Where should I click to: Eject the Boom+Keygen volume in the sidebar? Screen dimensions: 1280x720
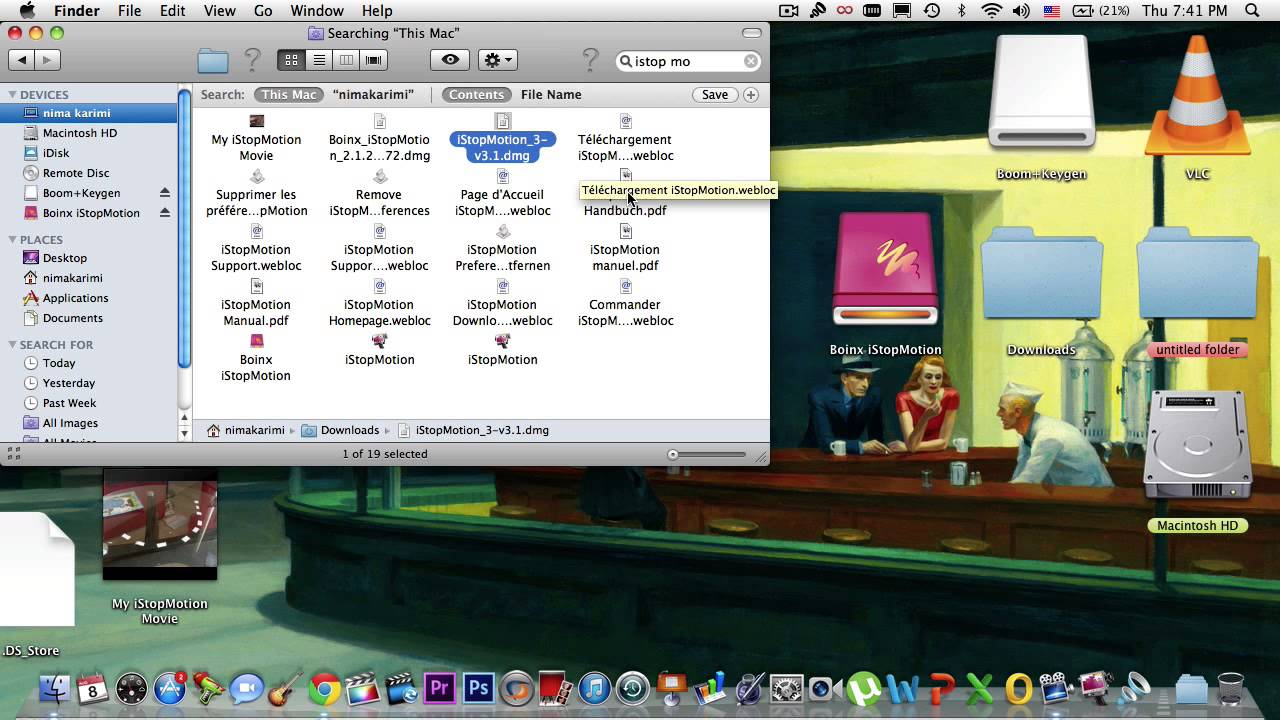tap(165, 193)
